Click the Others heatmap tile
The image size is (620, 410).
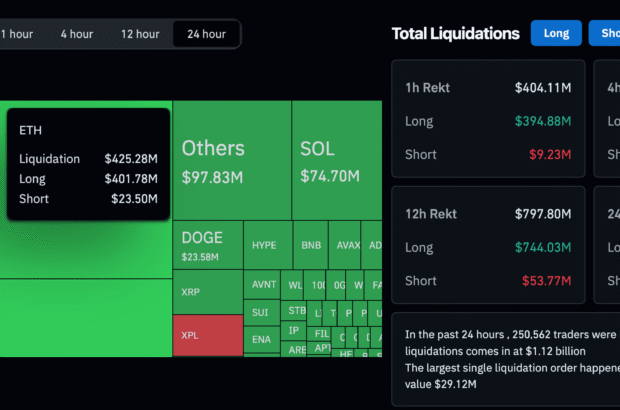pos(232,160)
